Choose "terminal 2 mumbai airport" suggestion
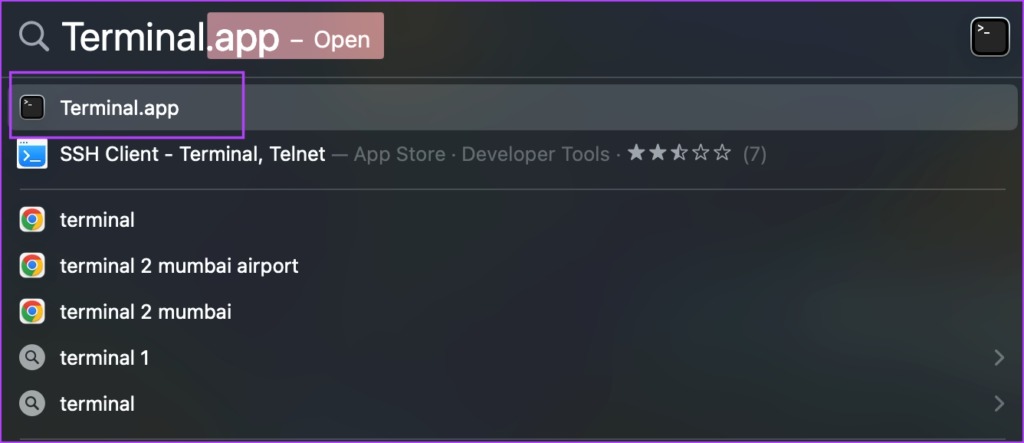Screen dimensions: 1024x443 [x=179, y=266]
